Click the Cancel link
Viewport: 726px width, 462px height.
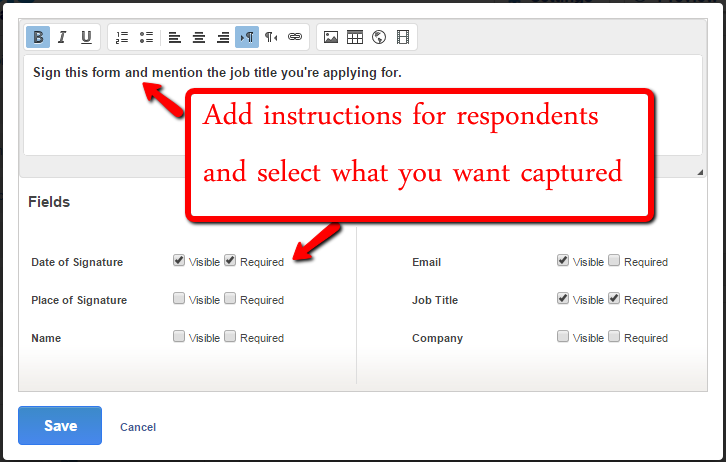tap(138, 427)
